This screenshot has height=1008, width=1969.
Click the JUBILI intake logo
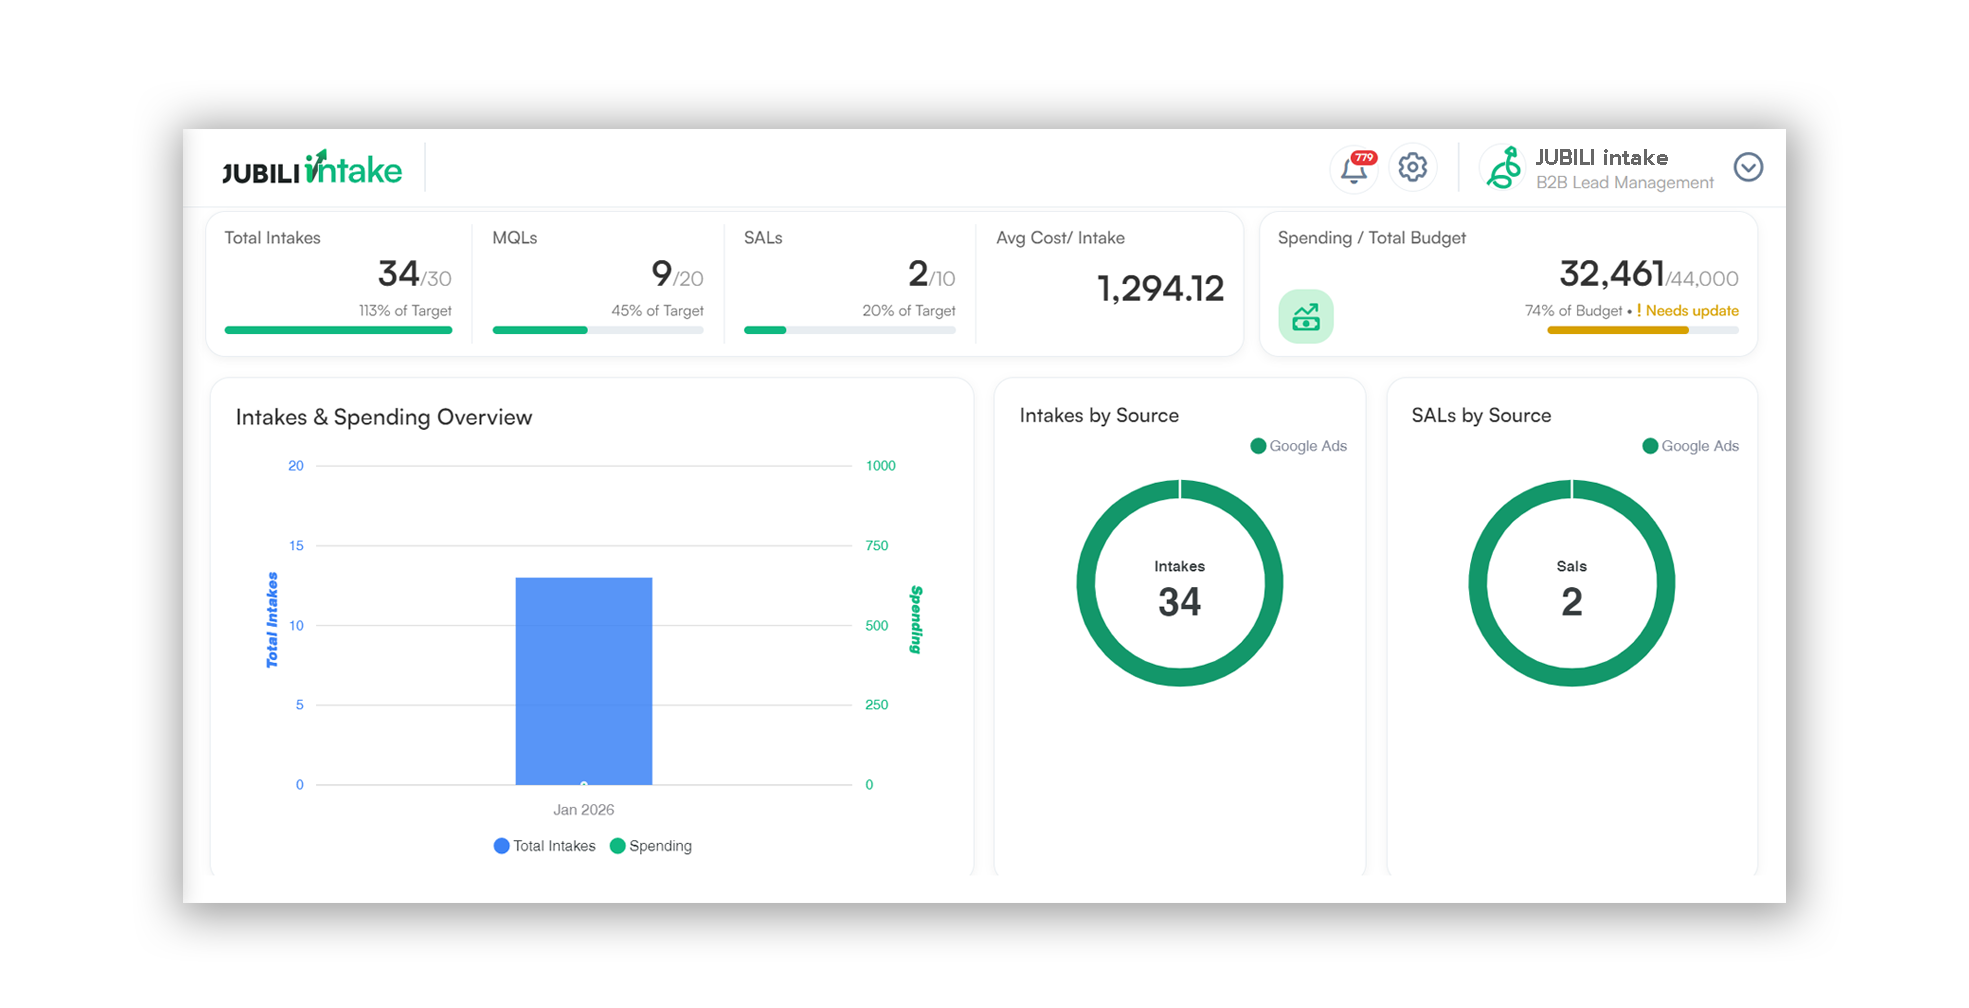tap(311, 169)
